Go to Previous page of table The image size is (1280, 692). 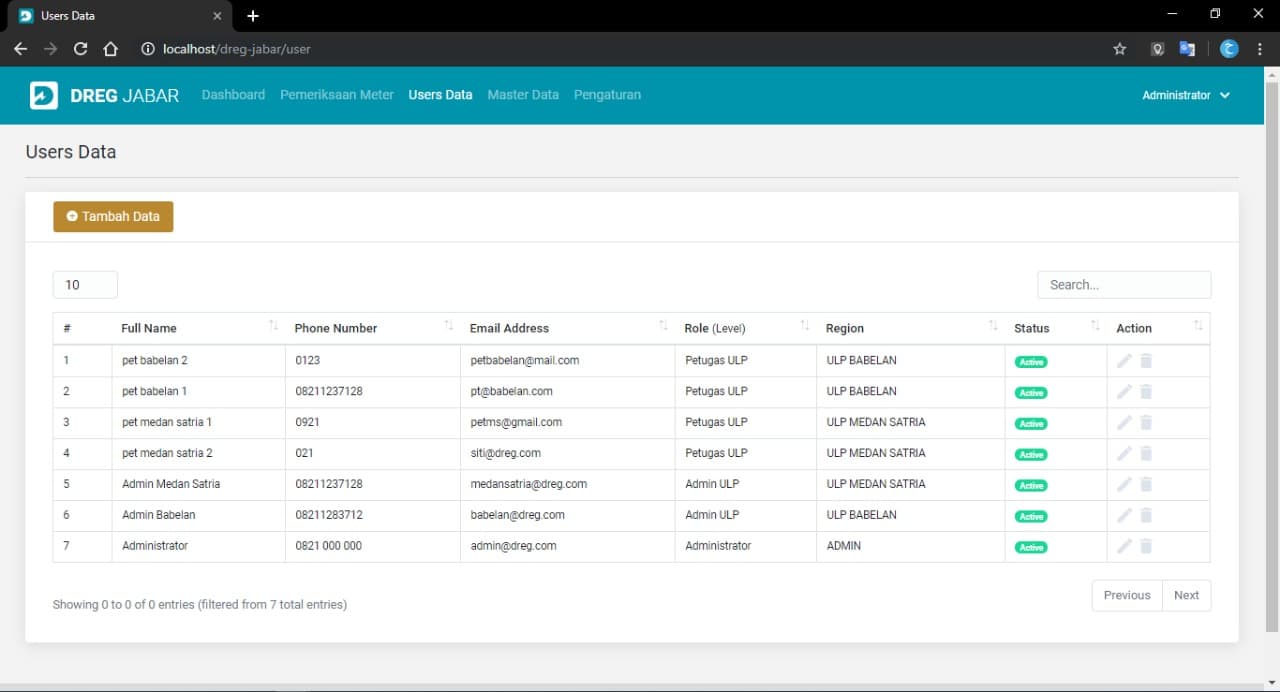pyautogui.click(x=1127, y=595)
